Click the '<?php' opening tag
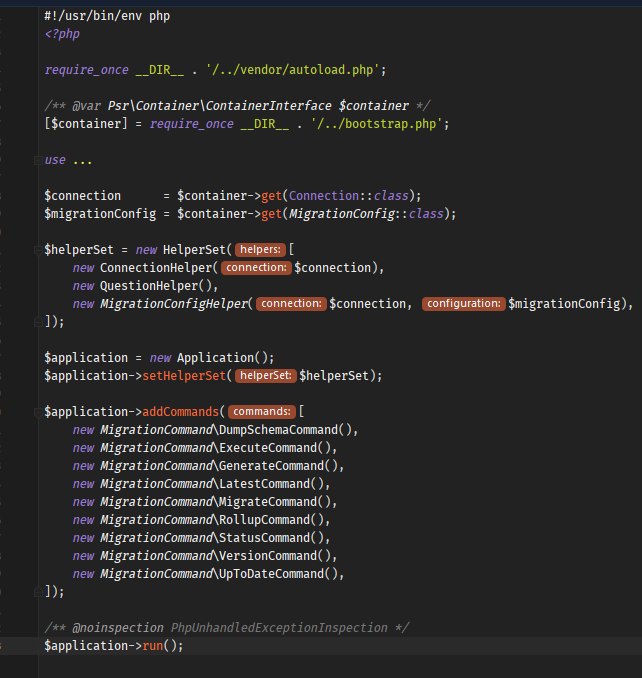Image resolution: width=642 pixels, height=678 pixels. [x=62, y=34]
